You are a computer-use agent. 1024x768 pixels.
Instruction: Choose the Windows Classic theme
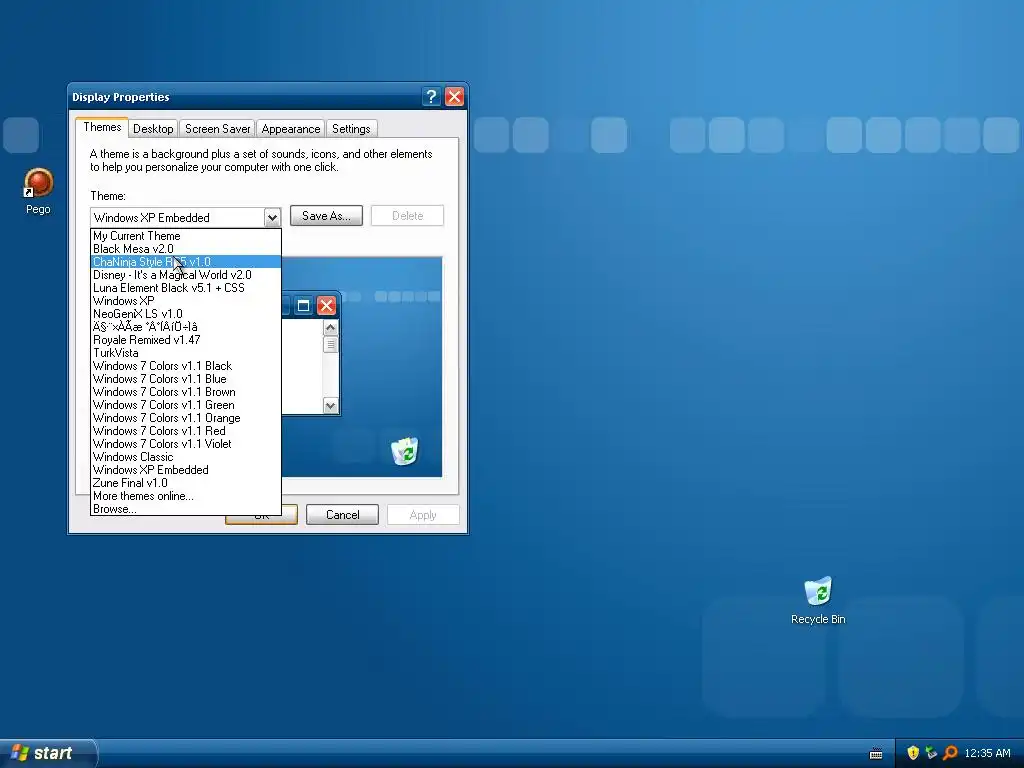[x=185, y=457]
